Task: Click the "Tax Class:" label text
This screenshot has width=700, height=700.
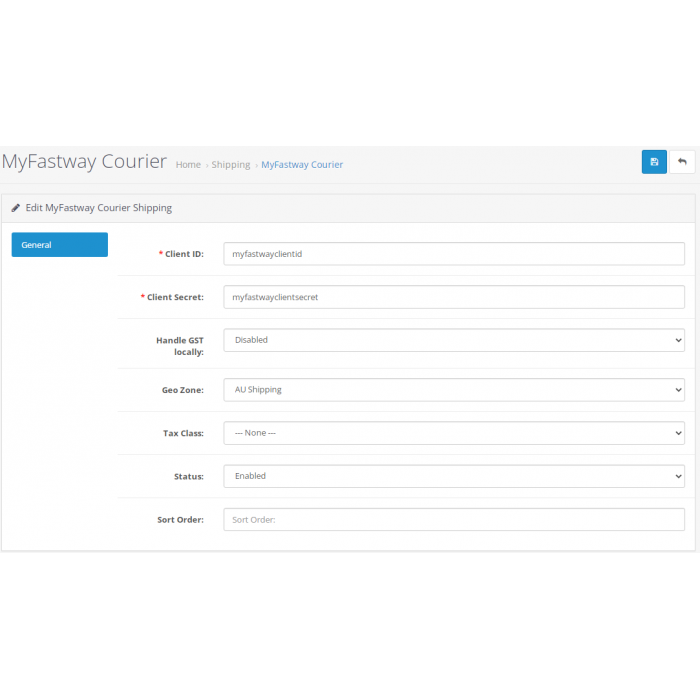Action: tap(183, 433)
